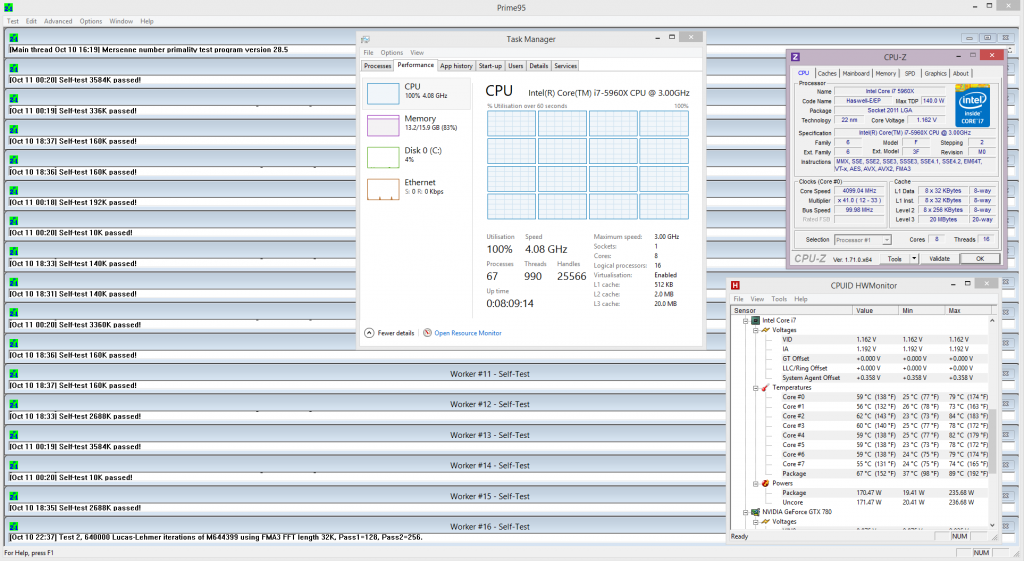The height and width of the screenshot is (561, 1024).
Task: Click worker icon above Self-test 3360K passed row
Action: coord(14,313)
